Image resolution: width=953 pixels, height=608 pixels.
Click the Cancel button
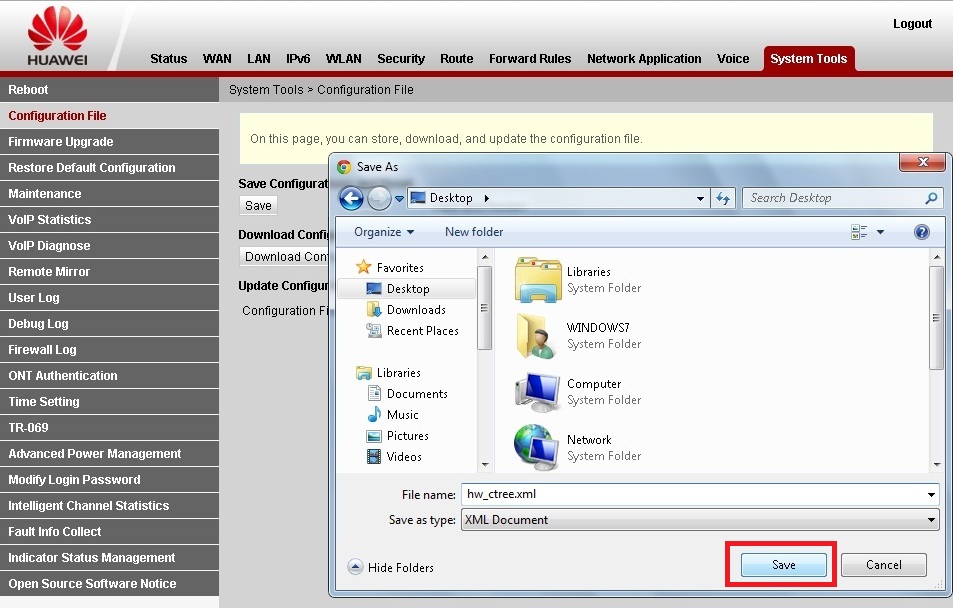pos(883,565)
